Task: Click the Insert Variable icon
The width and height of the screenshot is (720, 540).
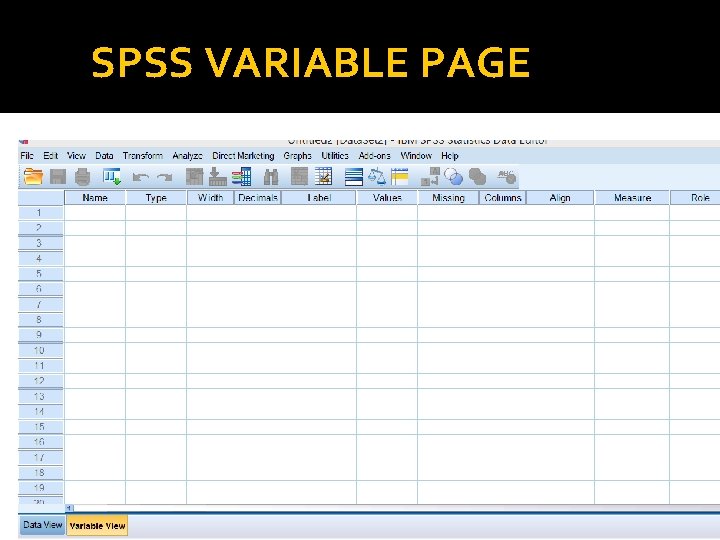Action: point(324,177)
